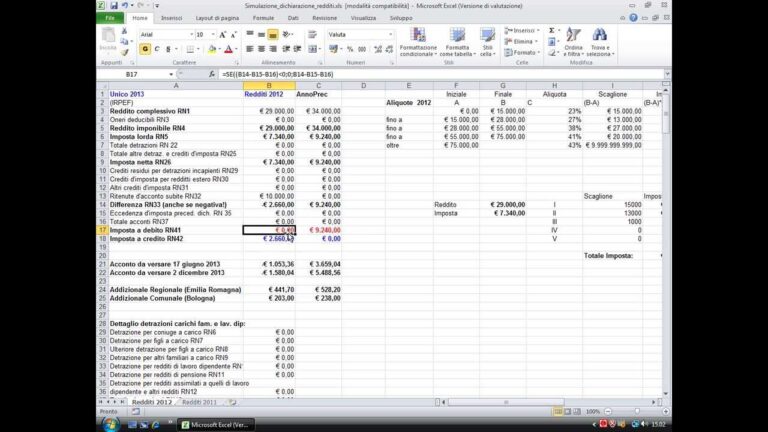Click the Fill down icon
Screen dimensions: 768x432
(x=552, y=42)
